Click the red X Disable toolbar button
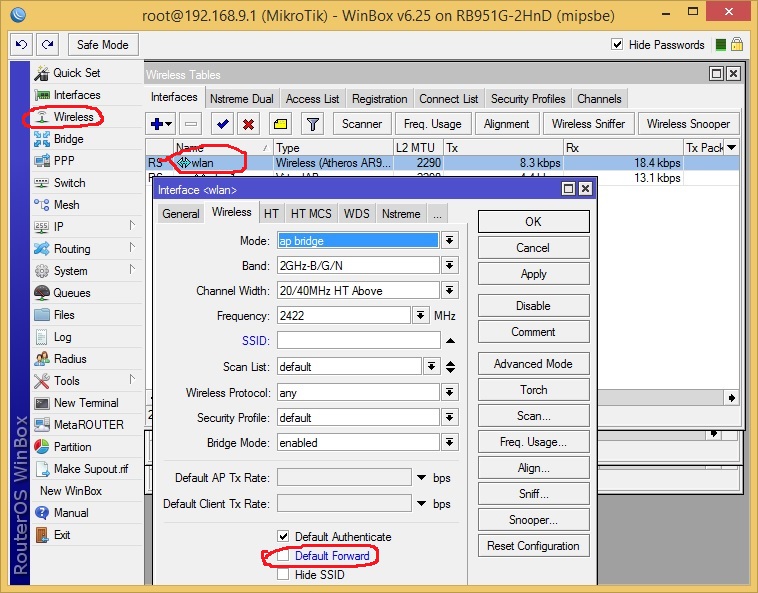The image size is (758, 593). 248,124
